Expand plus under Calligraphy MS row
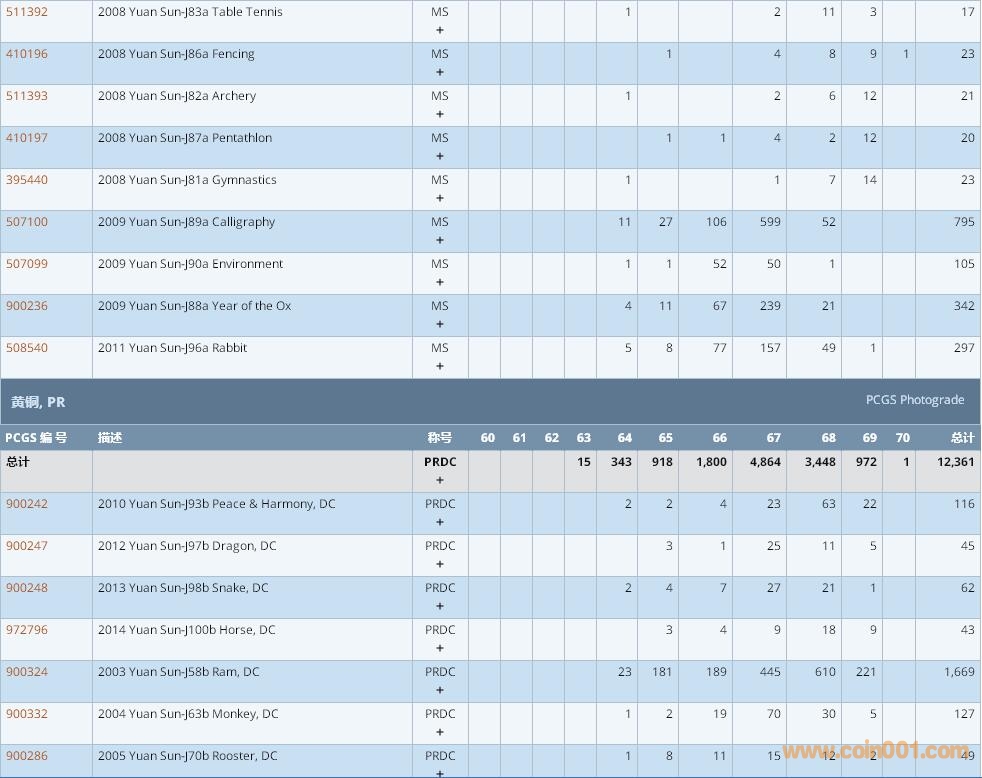Image resolution: width=982 pixels, height=778 pixels. pos(440,241)
